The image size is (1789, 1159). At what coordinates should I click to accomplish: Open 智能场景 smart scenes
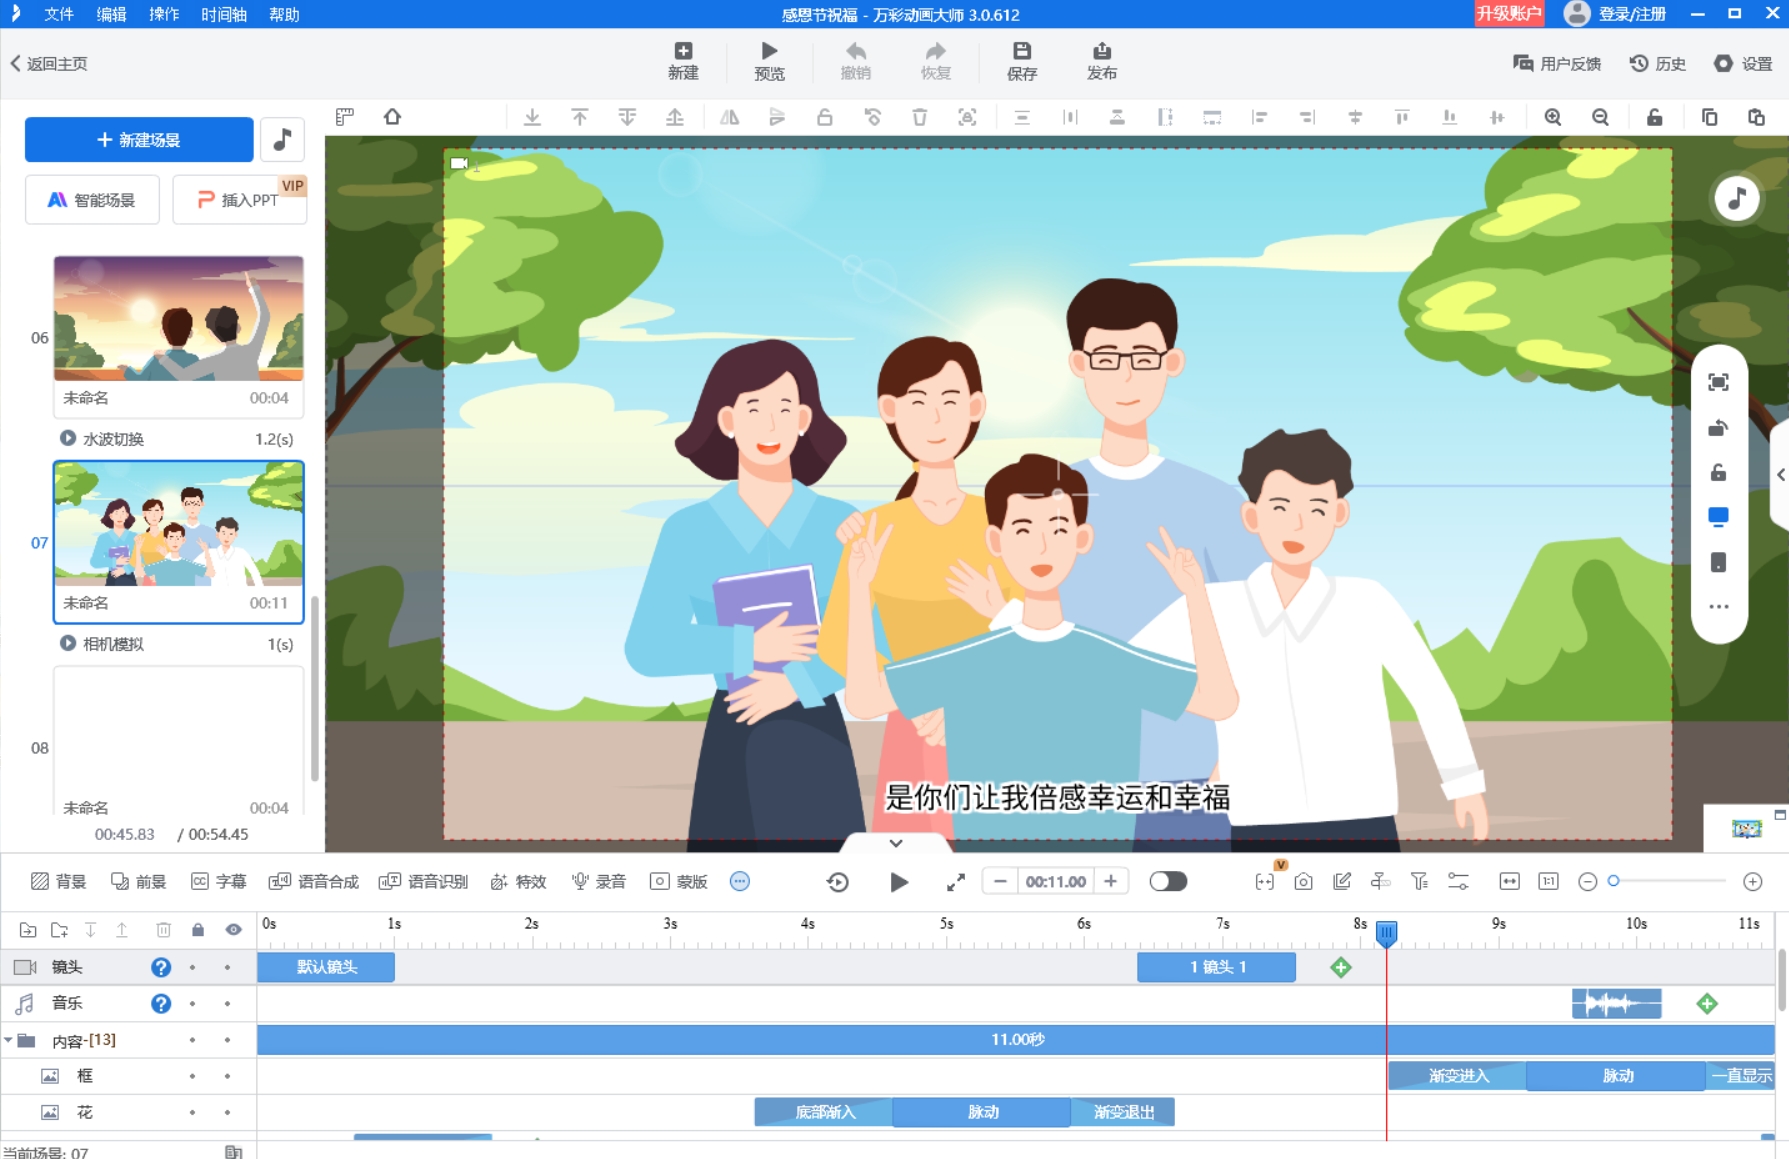[92, 200]
